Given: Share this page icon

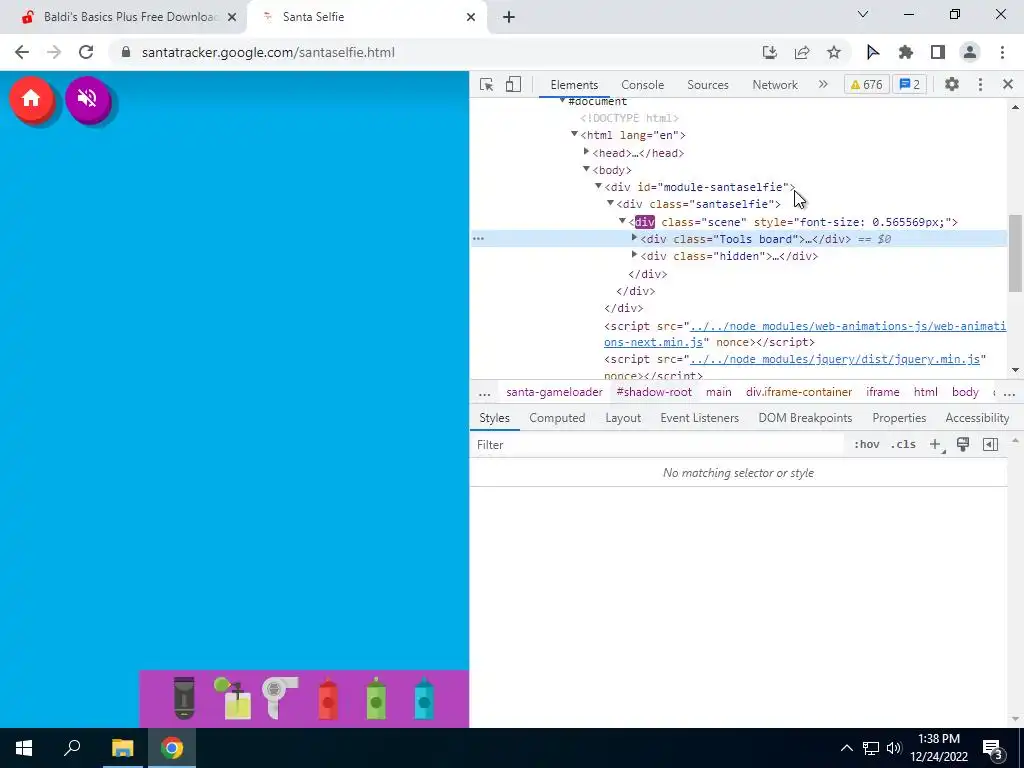Looking at the screenshot, I should click(802, 52).
